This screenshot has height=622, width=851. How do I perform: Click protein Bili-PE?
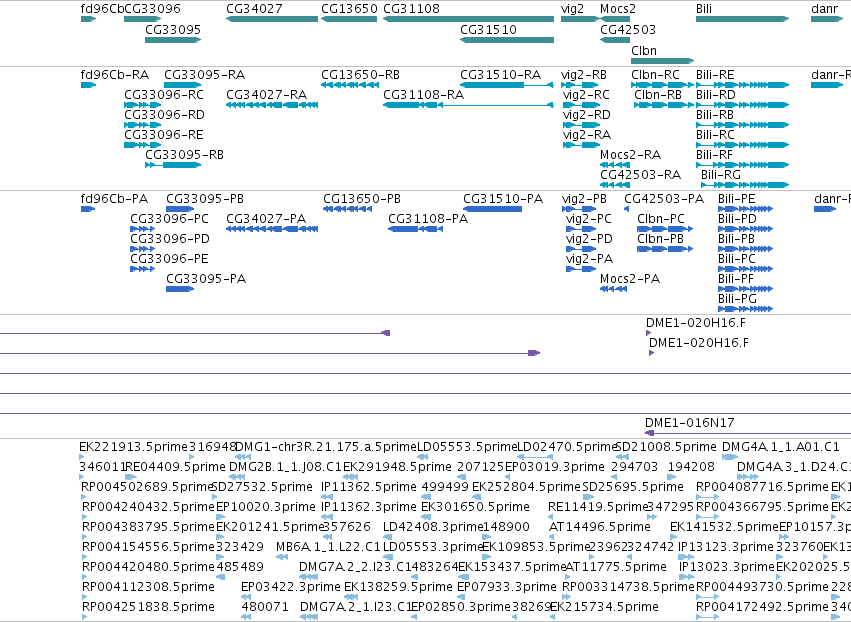pos(736,199)
